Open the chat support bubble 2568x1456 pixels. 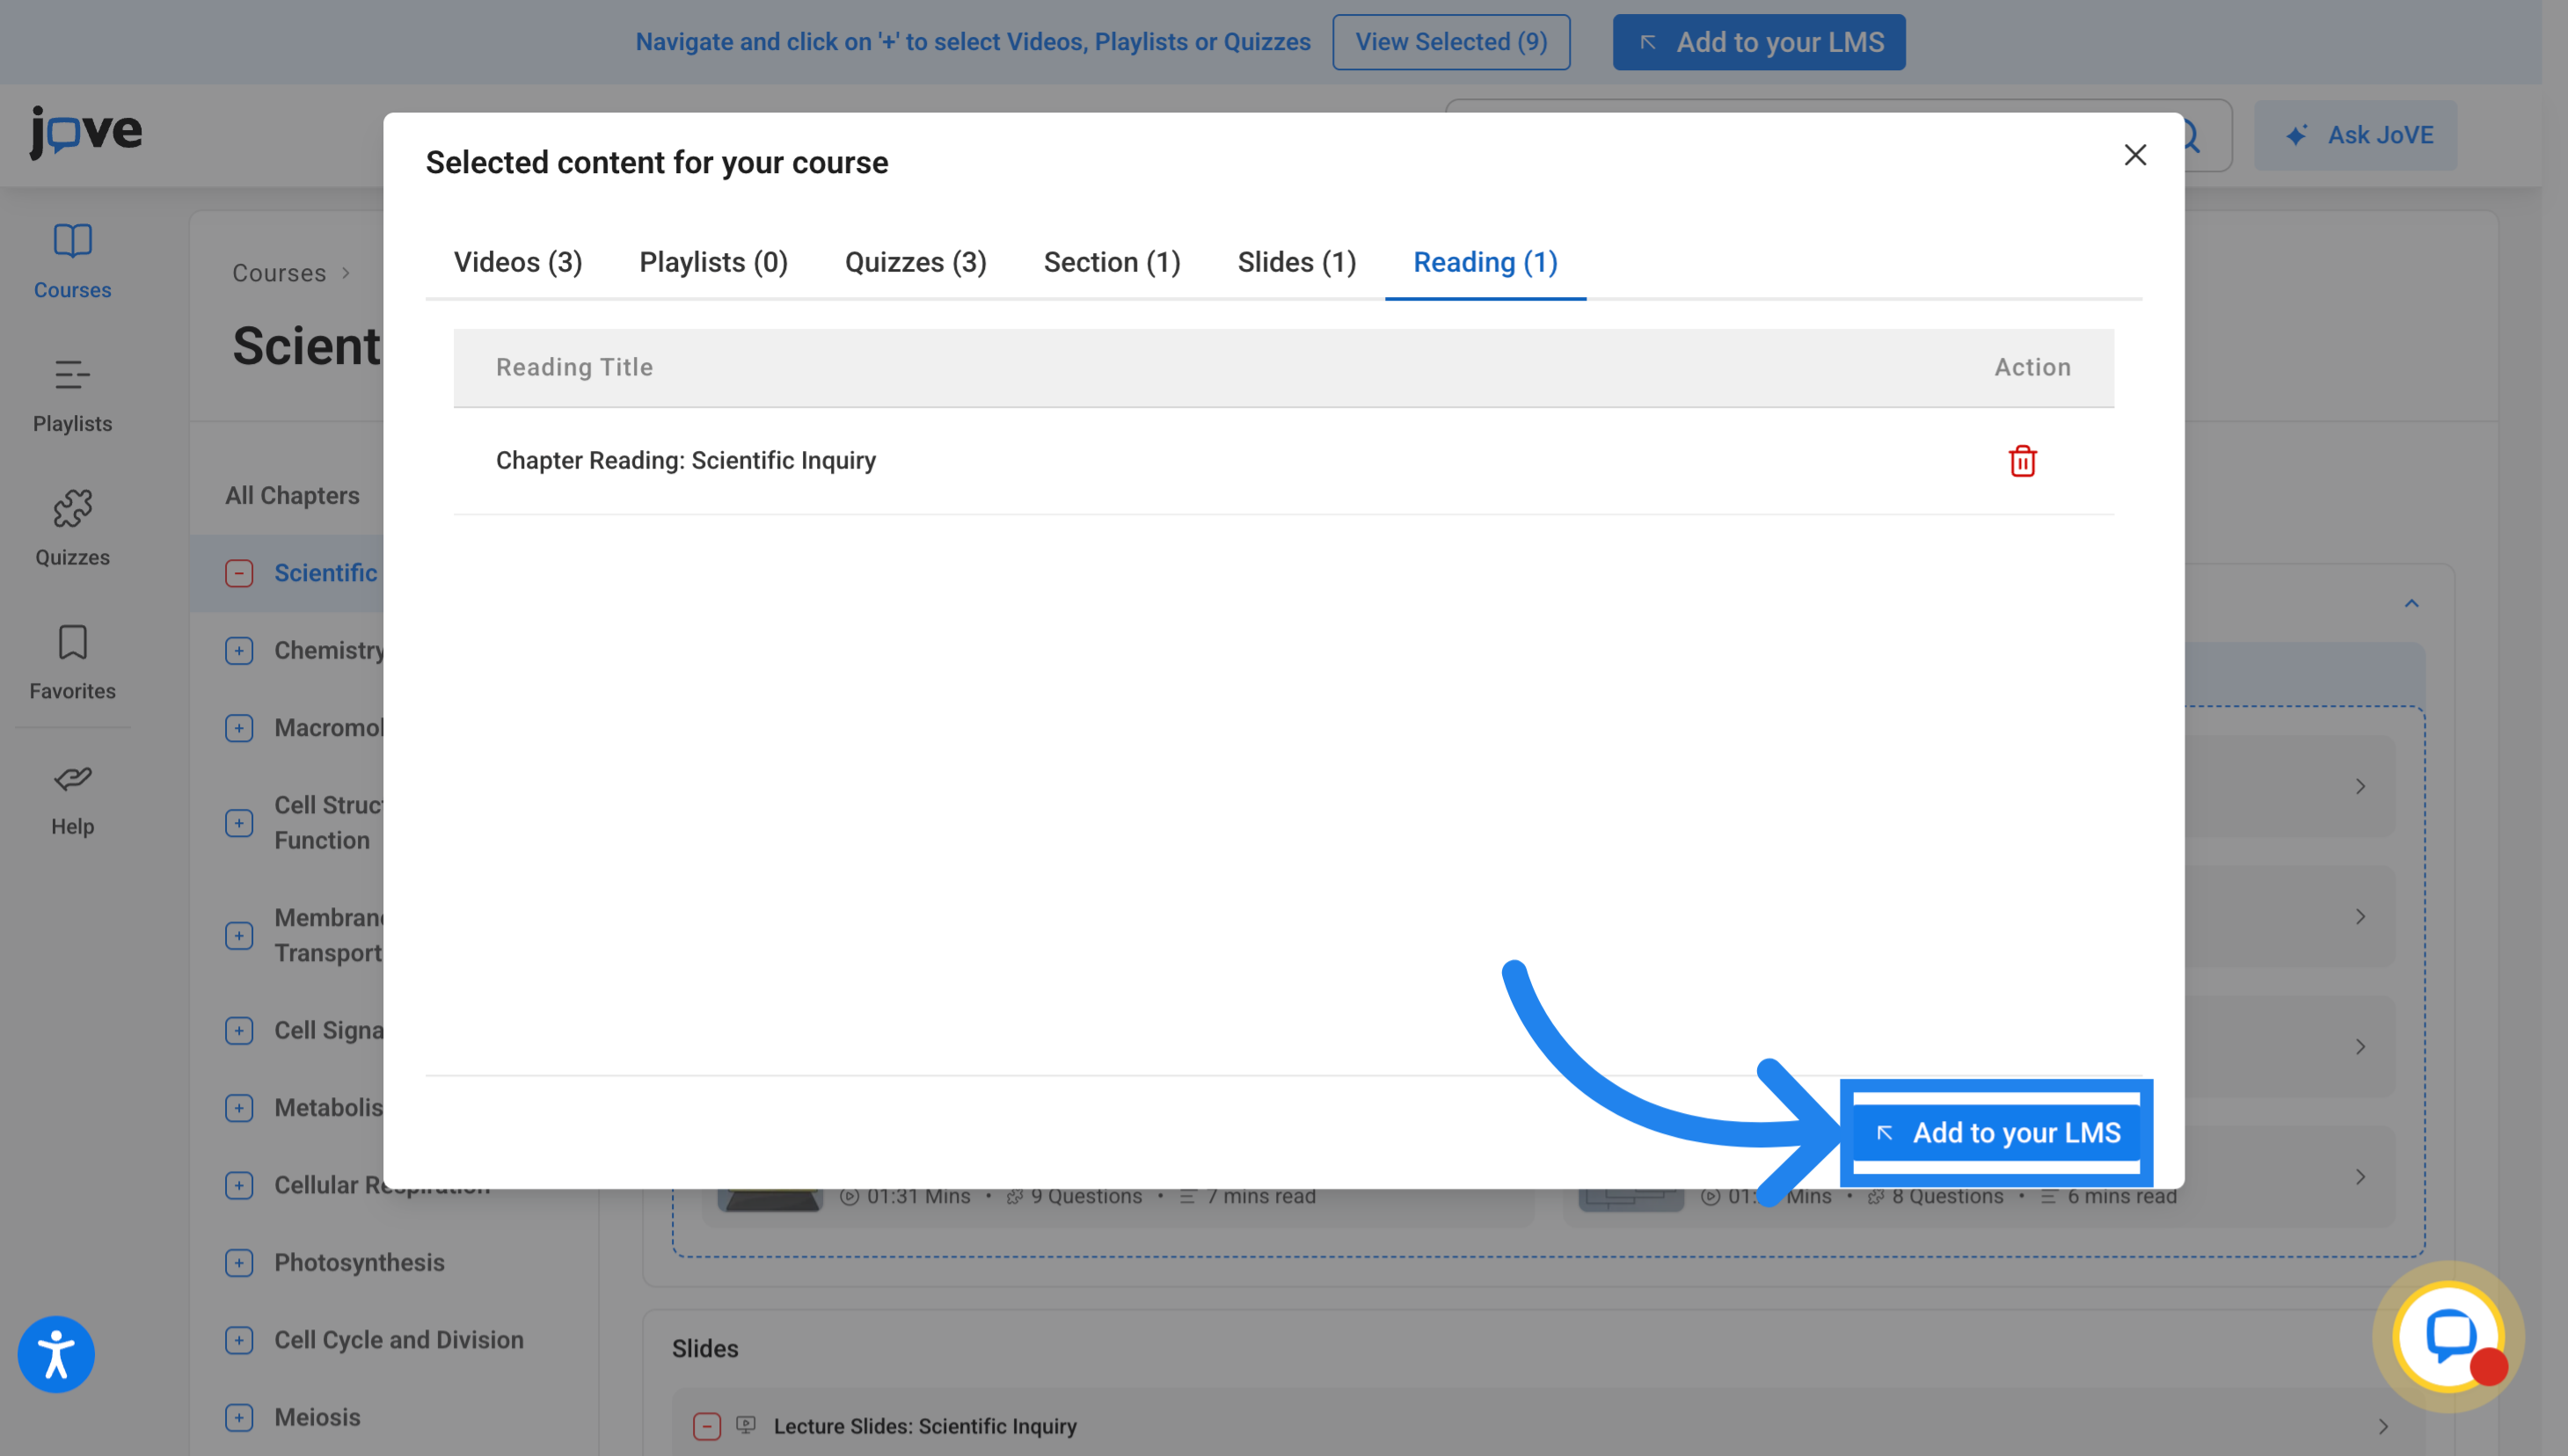(2448, 1336)
